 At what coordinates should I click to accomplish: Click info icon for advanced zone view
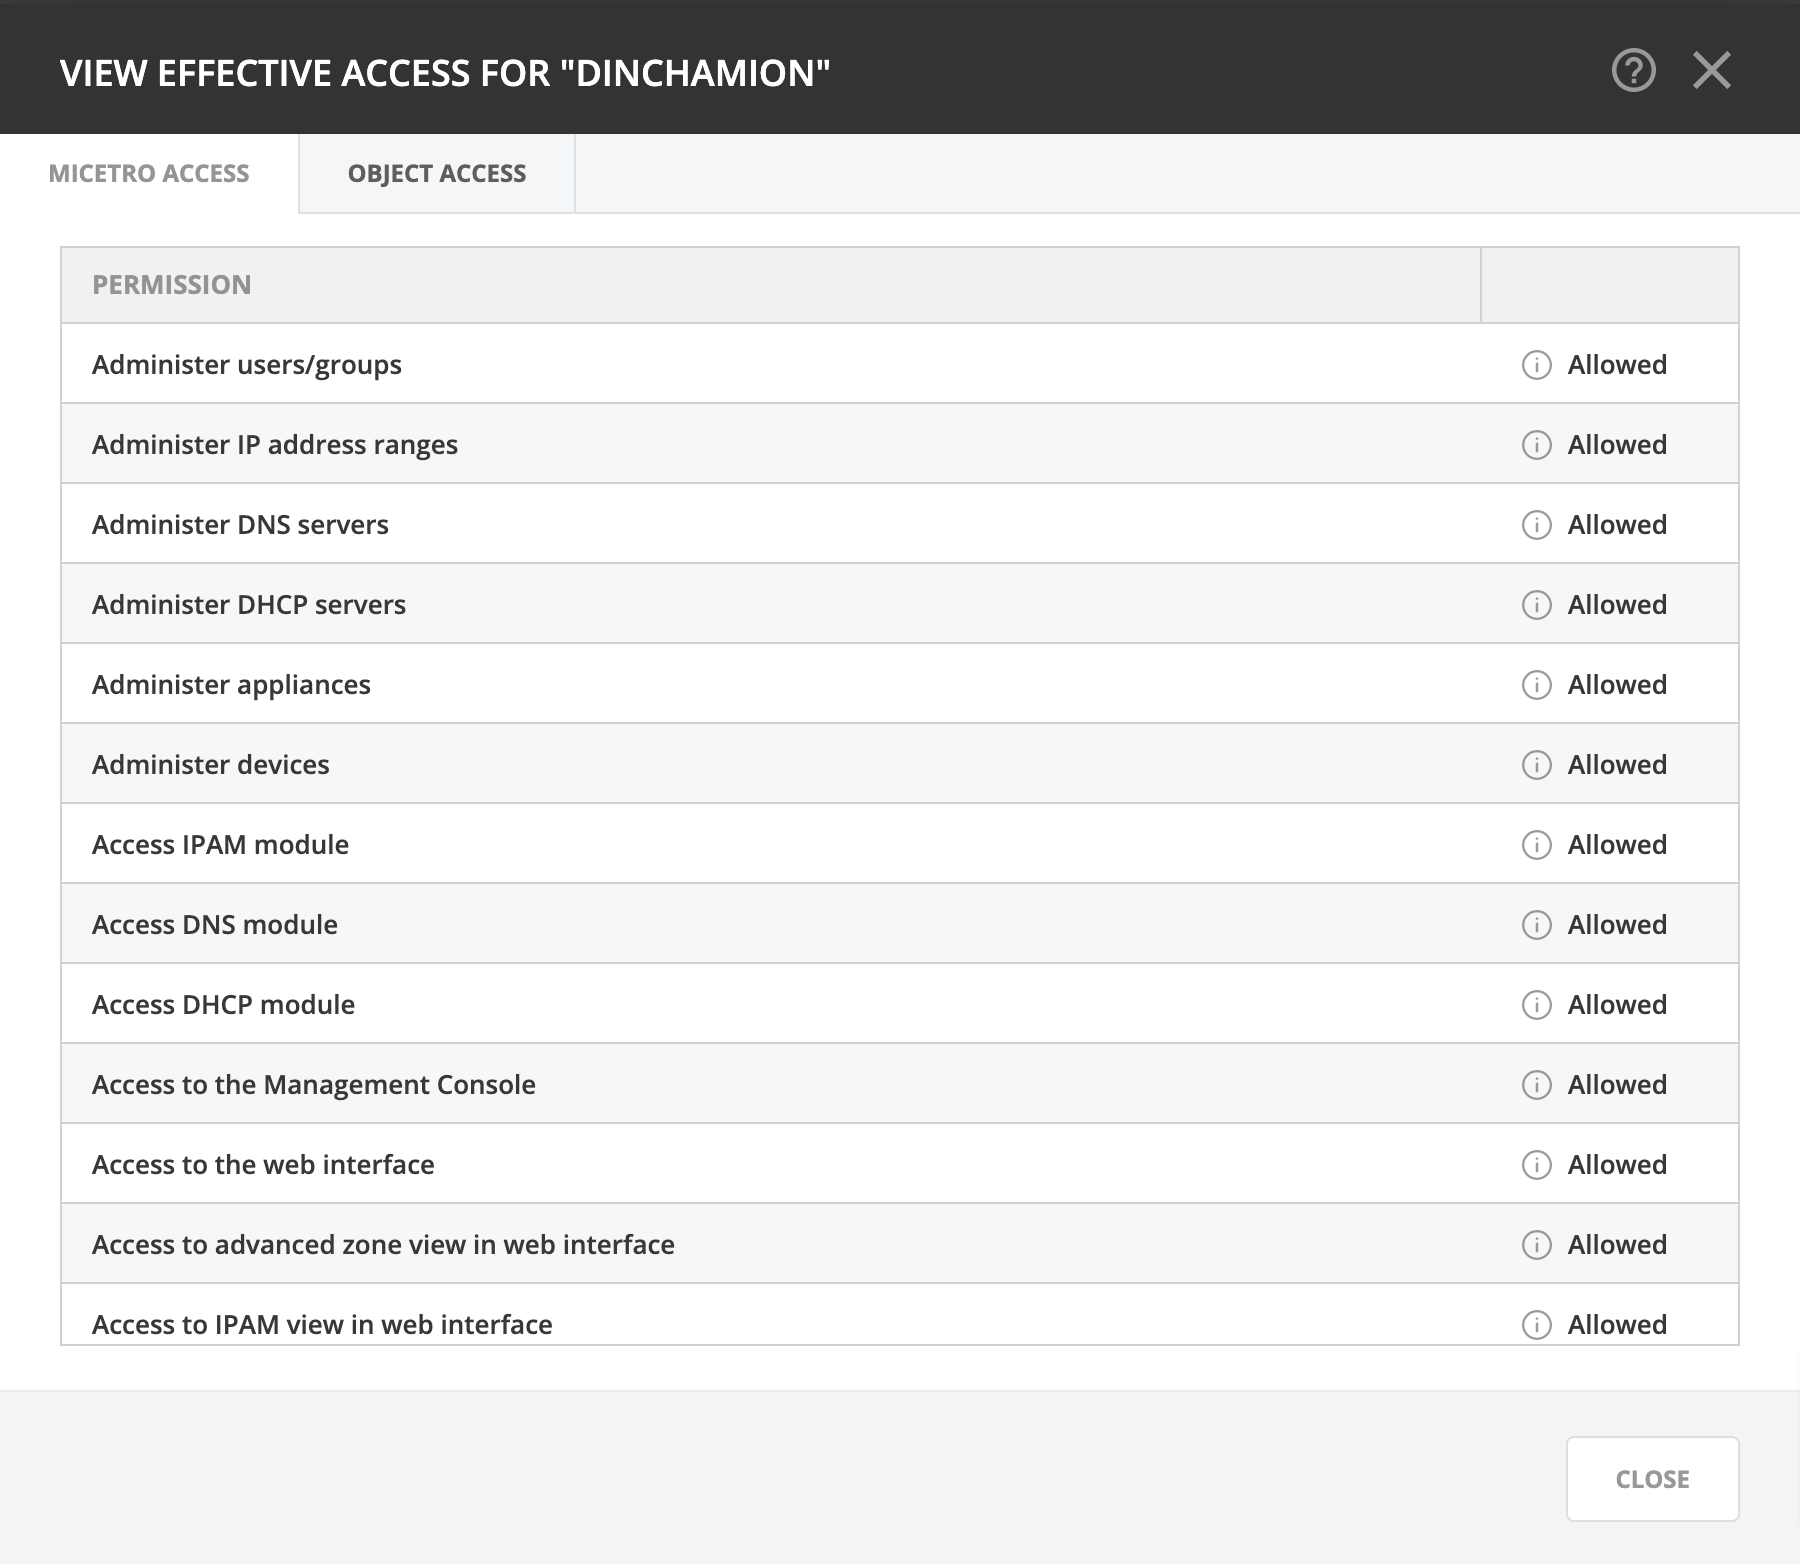pos(1536,1245)
